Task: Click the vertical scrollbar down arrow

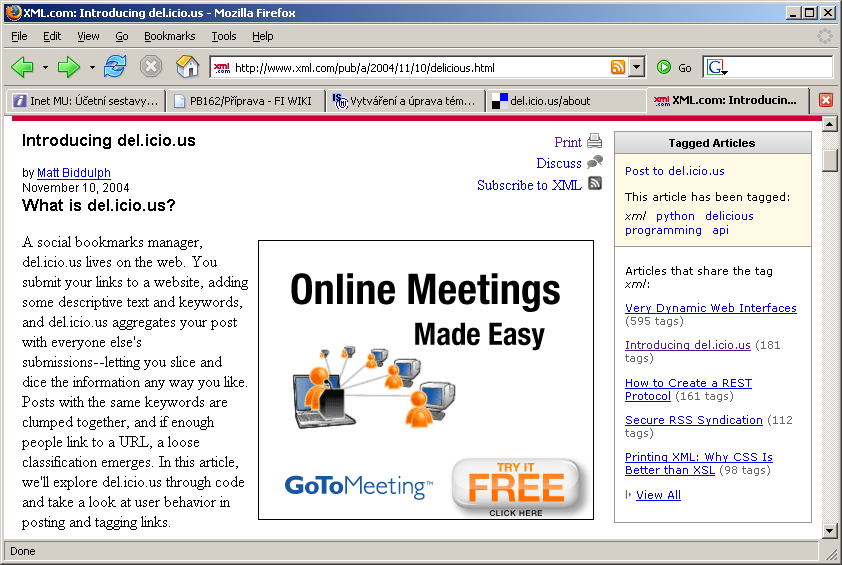Action: pyautogui.click(x=830, y=531)
